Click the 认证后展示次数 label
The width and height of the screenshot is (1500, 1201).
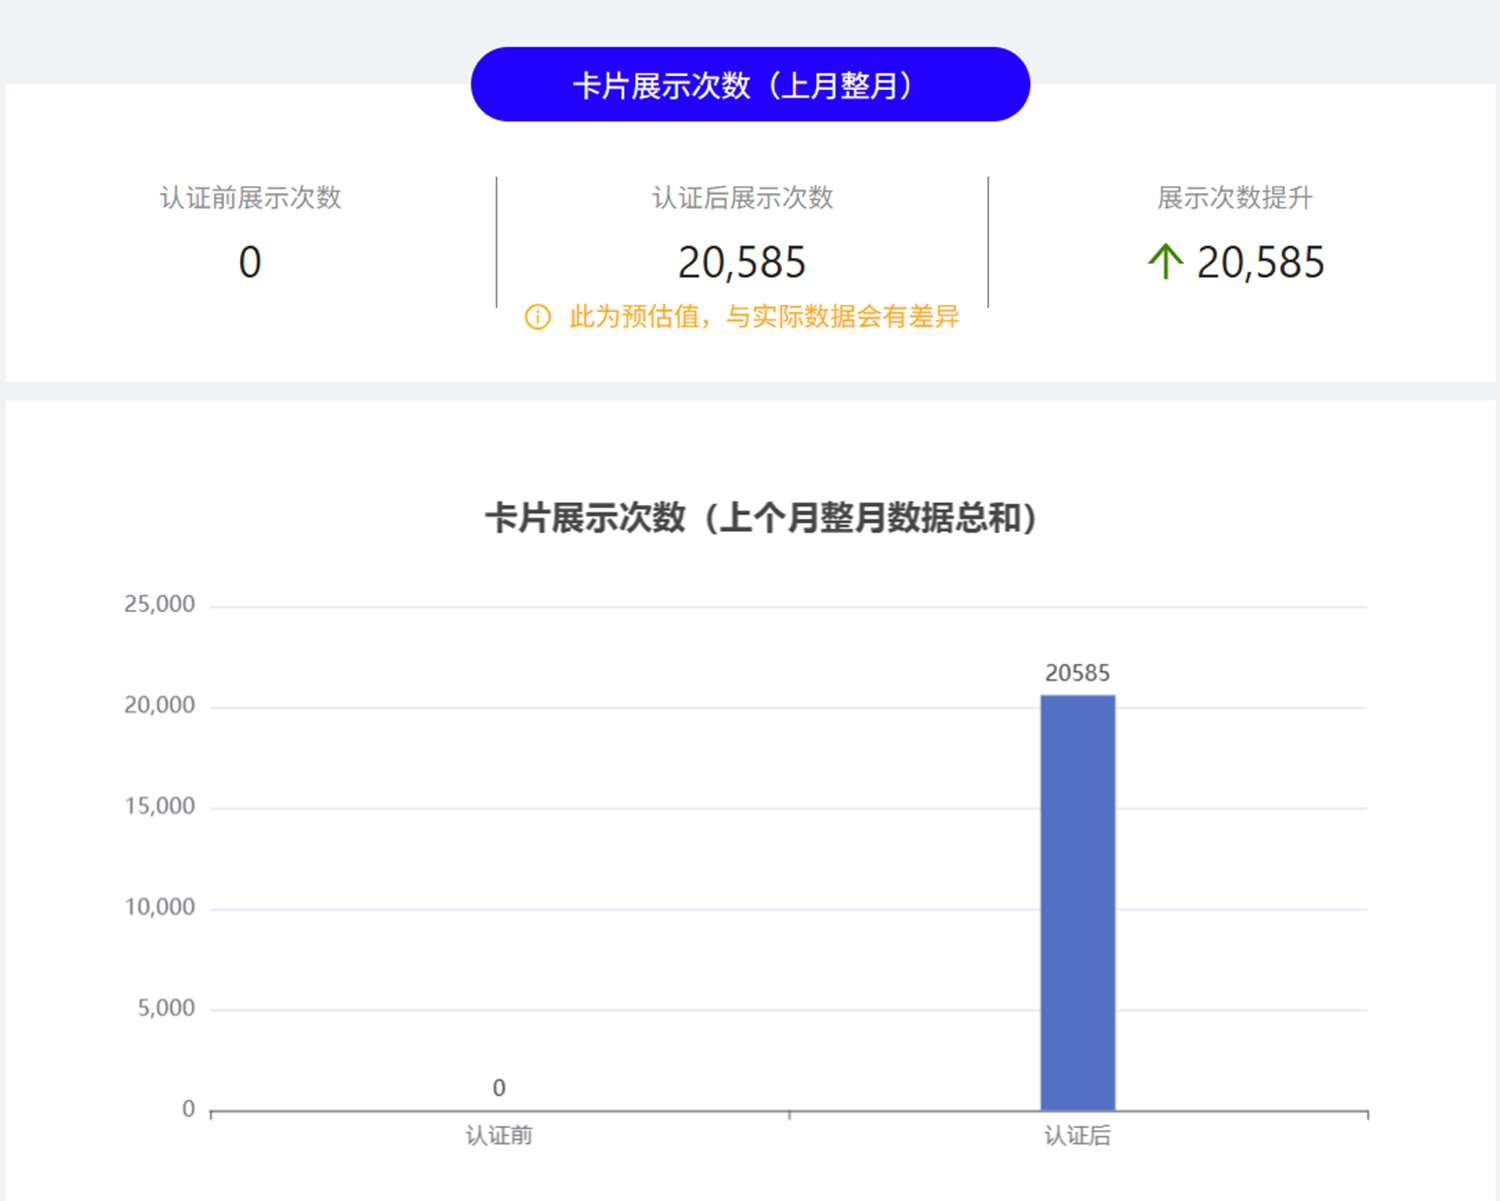[x=742, y=198]
